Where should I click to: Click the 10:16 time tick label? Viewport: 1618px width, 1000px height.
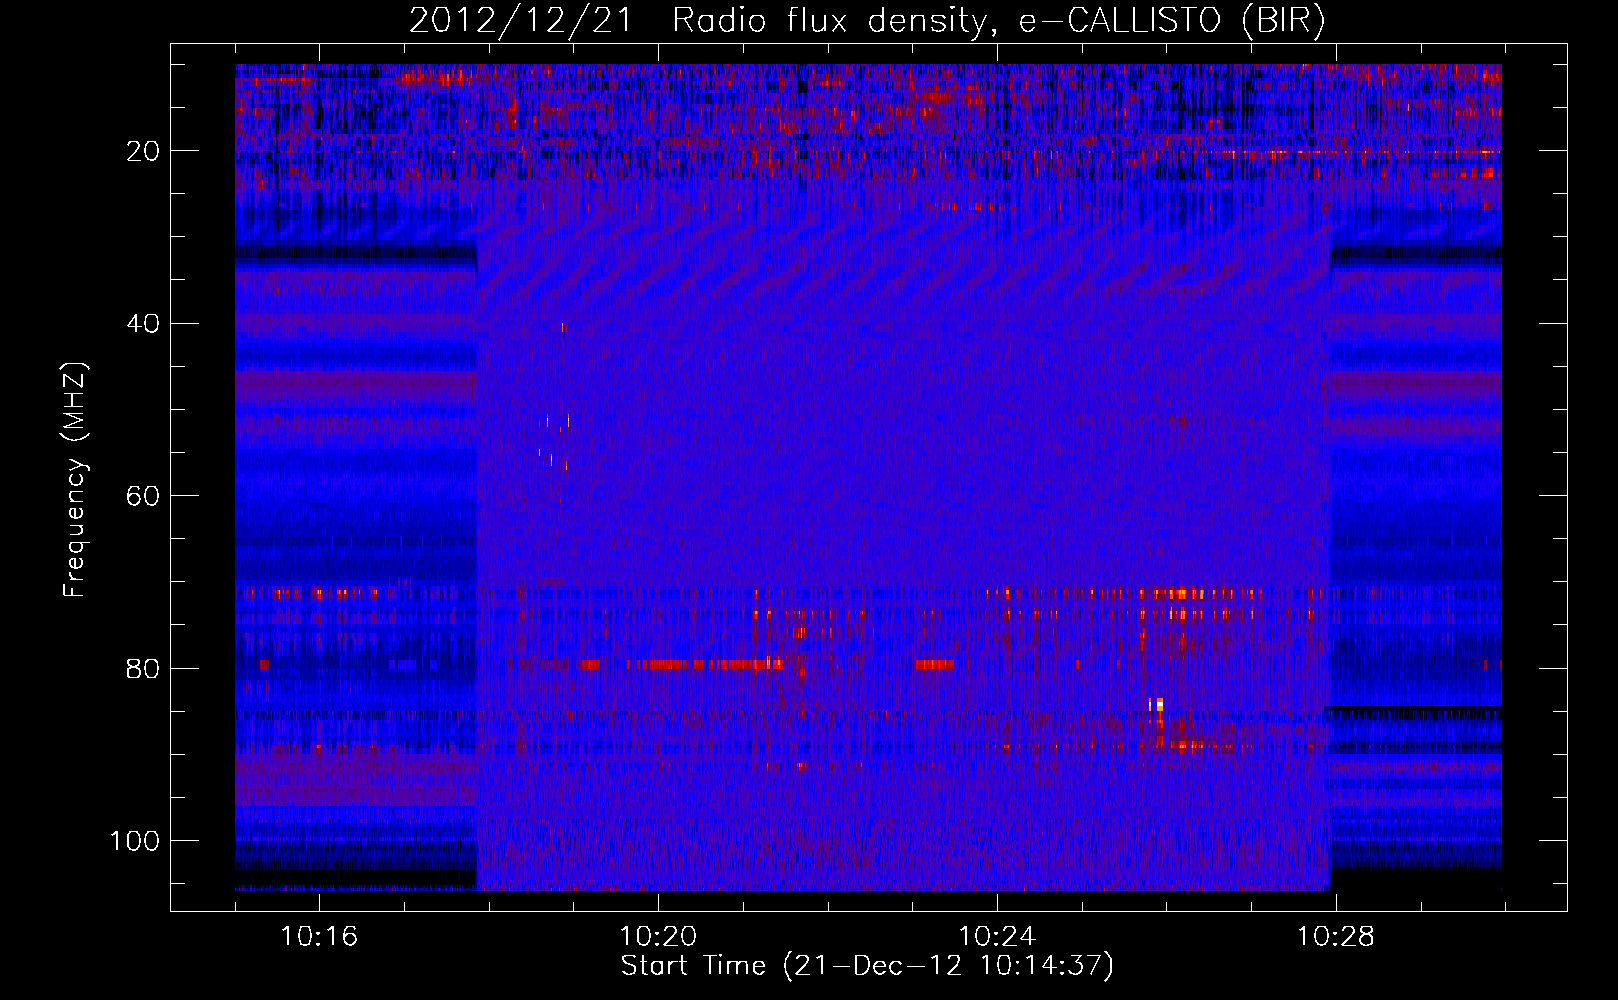[x=319, y=937]
